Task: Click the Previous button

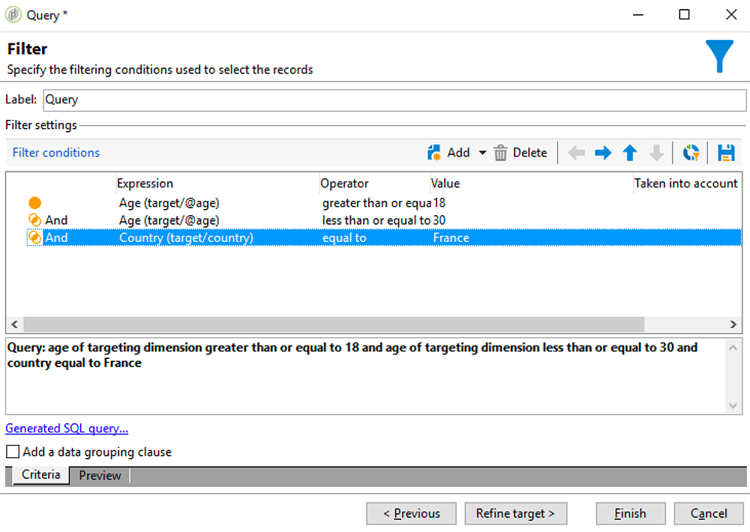Action: tap(411, 513)
